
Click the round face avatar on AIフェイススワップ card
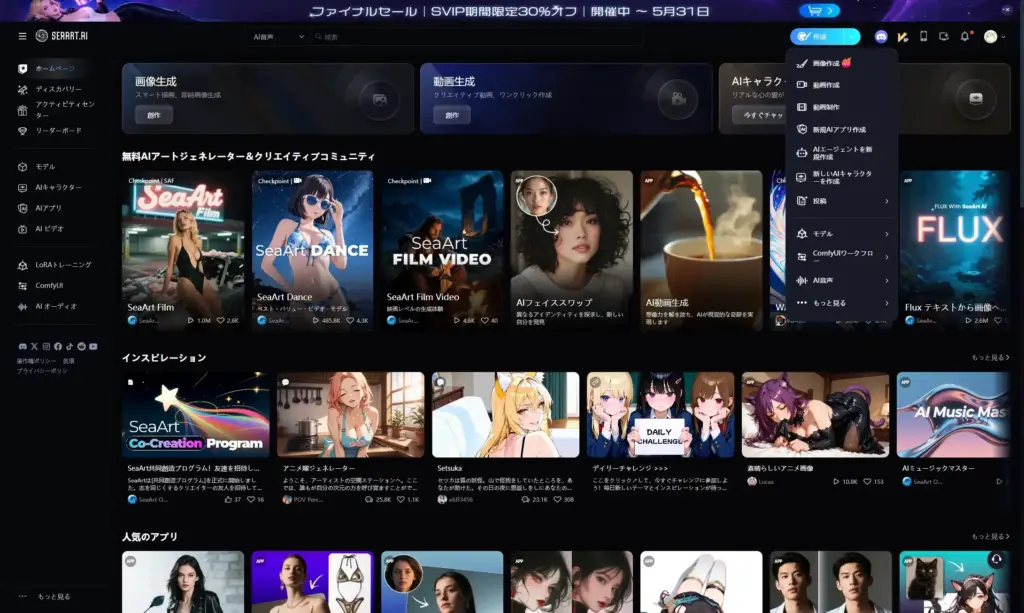coord(536,196)
